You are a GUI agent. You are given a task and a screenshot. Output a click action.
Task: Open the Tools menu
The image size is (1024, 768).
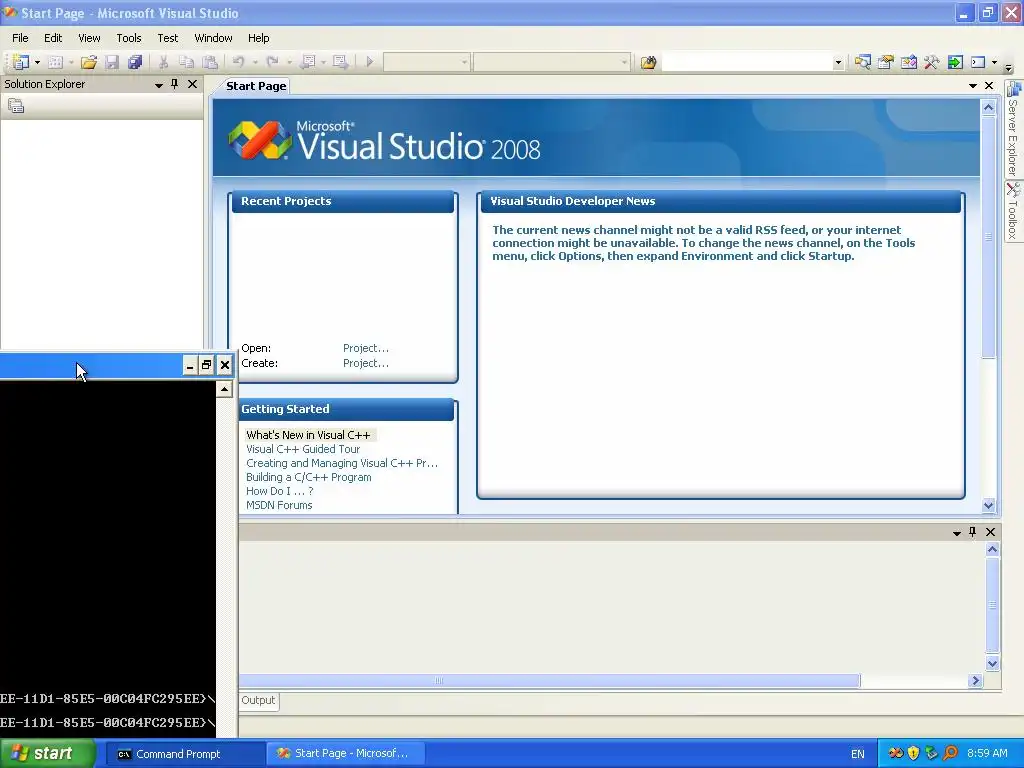click(x=129, y=38)
